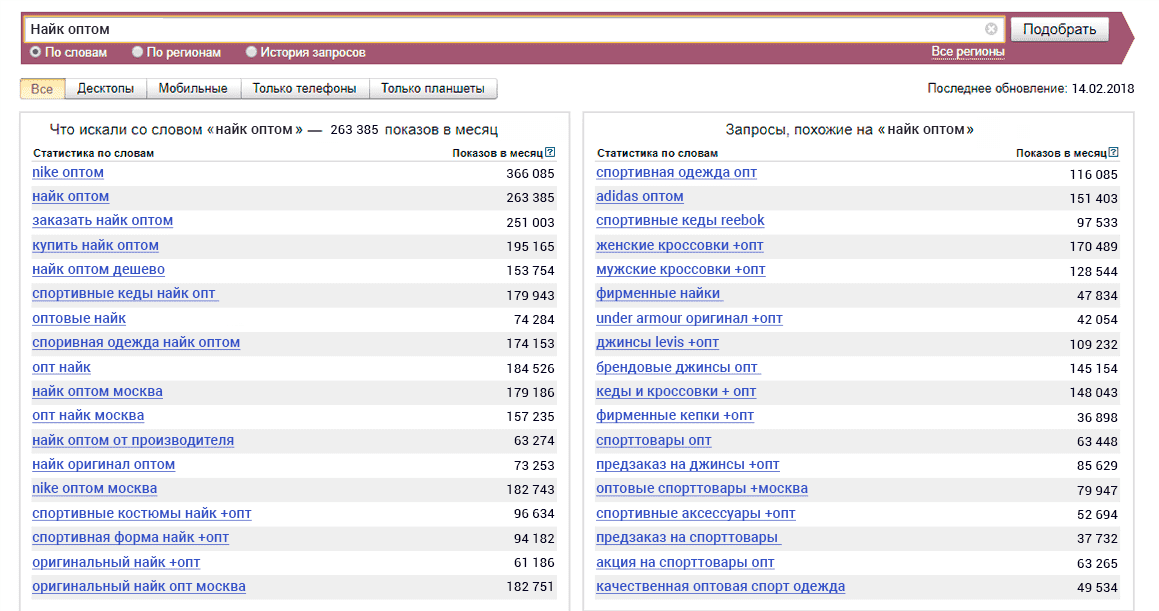Switch to the 'Мобильные' tab
This screenshot has width=1159, height=611.
pyautogui.click(x=193, y=89)
